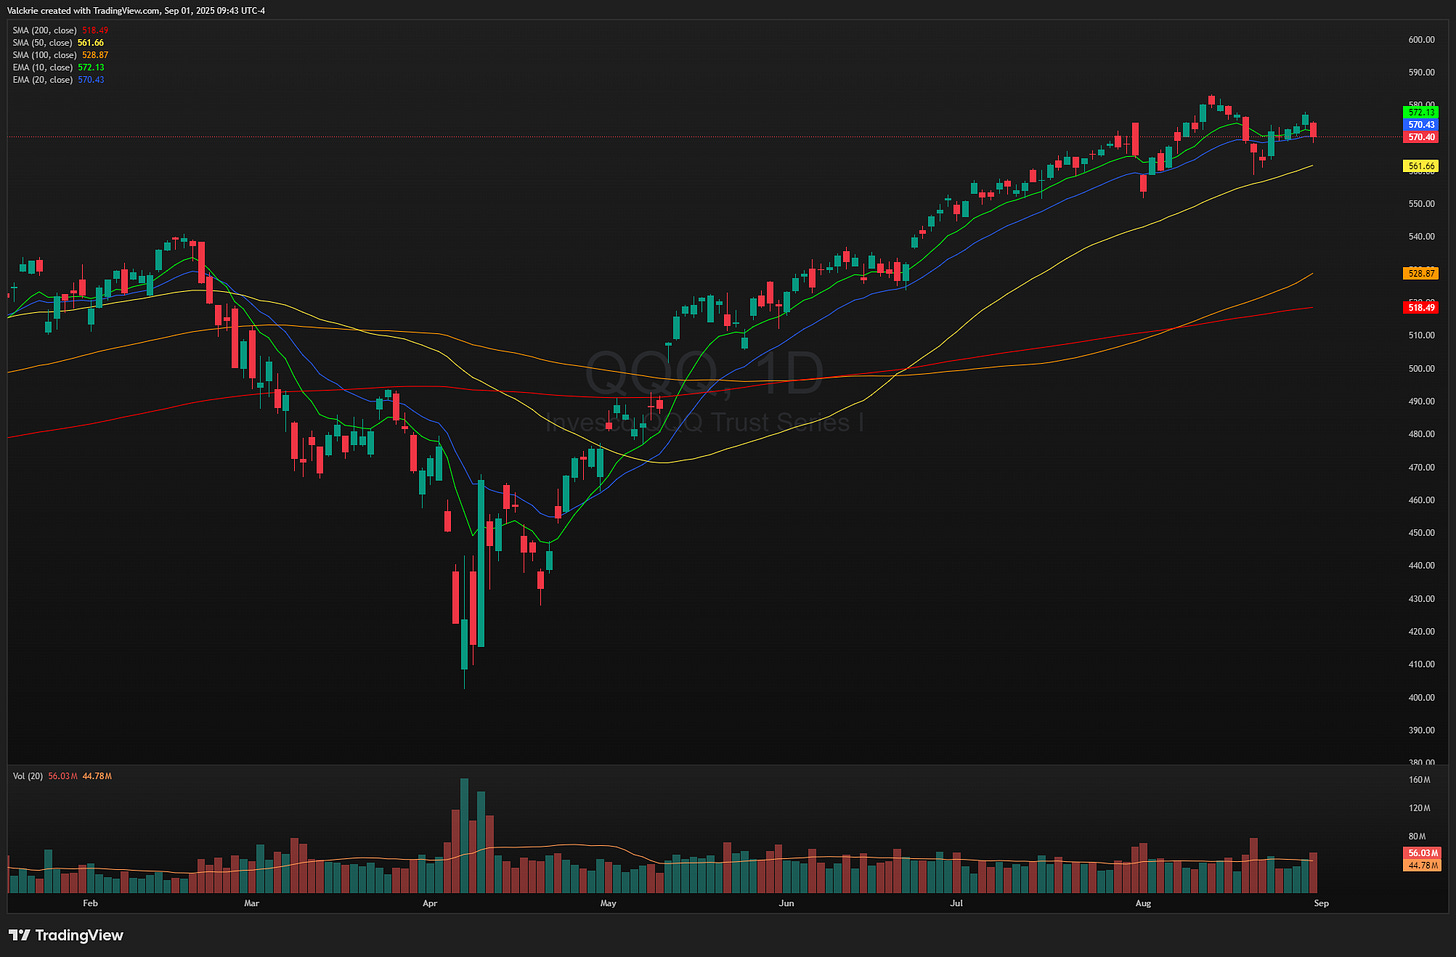Click the orange 528.87 price axis tag
This screenshot has width=1456, height=957.
point(1421,273)
